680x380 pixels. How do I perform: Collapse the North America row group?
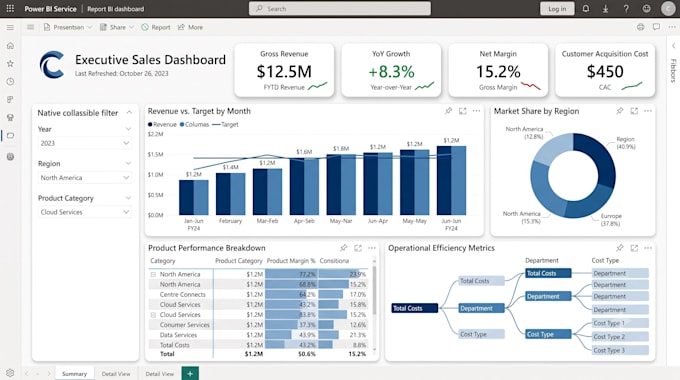coord(153,274)
